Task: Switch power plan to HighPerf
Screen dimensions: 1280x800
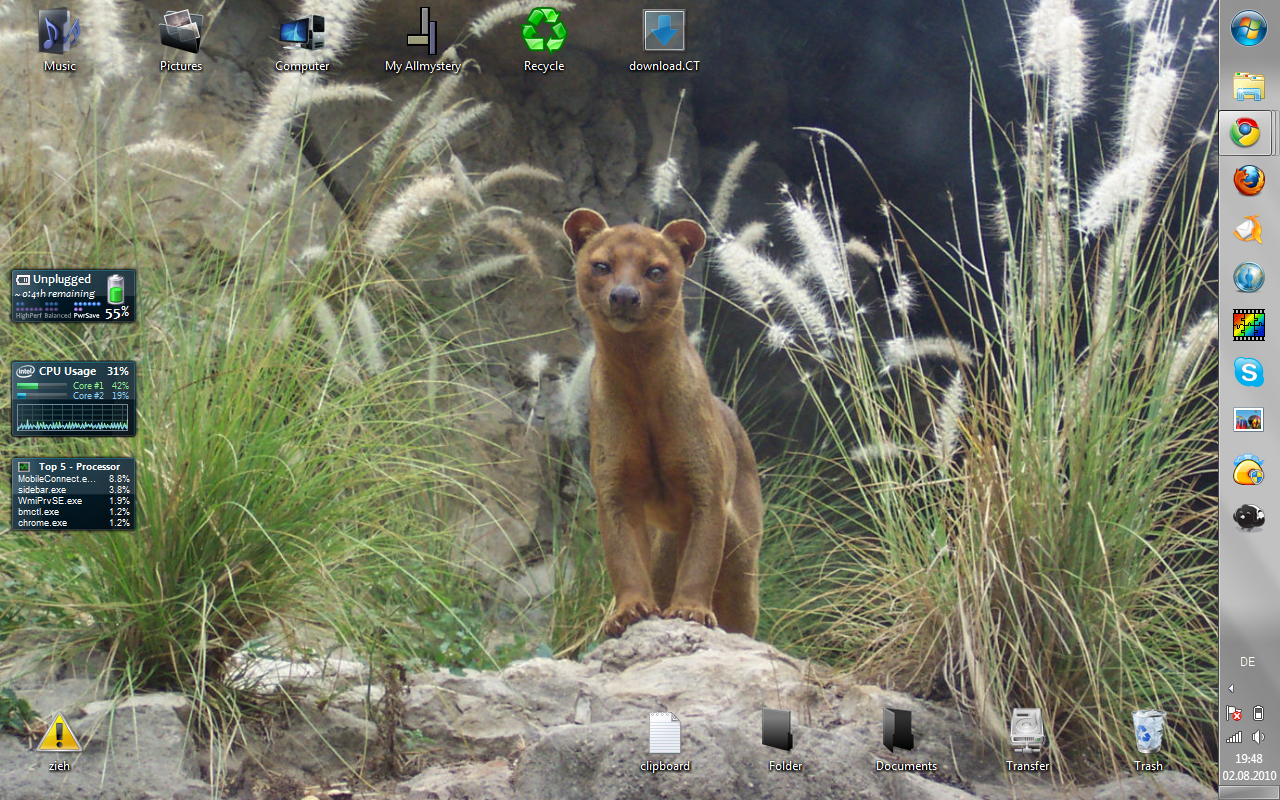Action: [28, 316]
